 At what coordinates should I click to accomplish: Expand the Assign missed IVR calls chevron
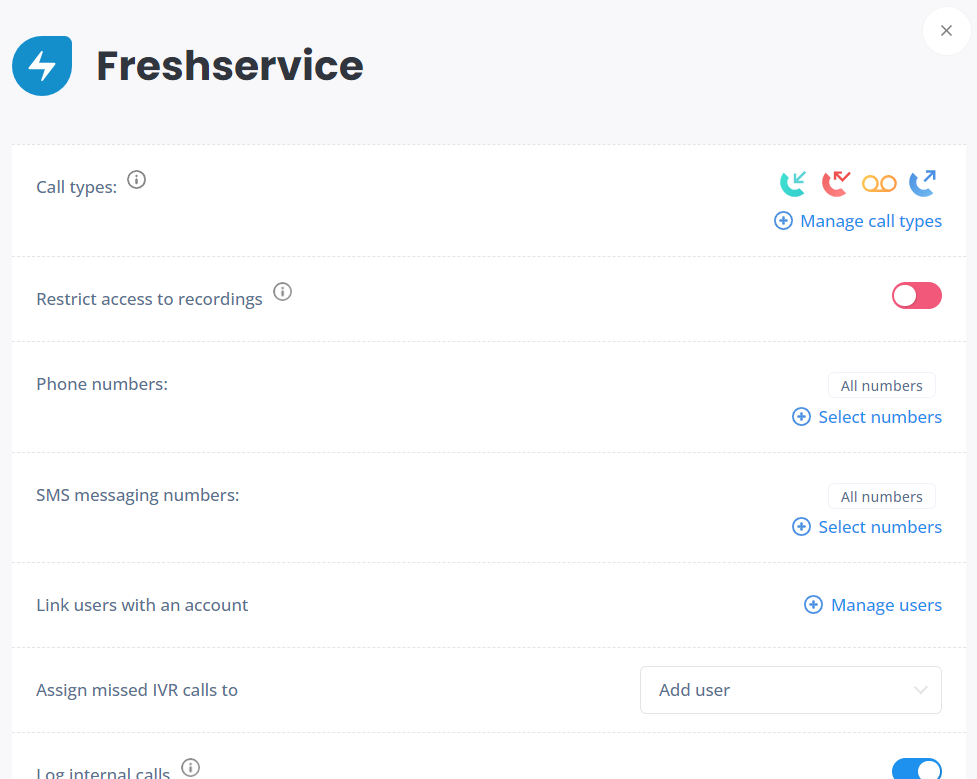point(920,690)
